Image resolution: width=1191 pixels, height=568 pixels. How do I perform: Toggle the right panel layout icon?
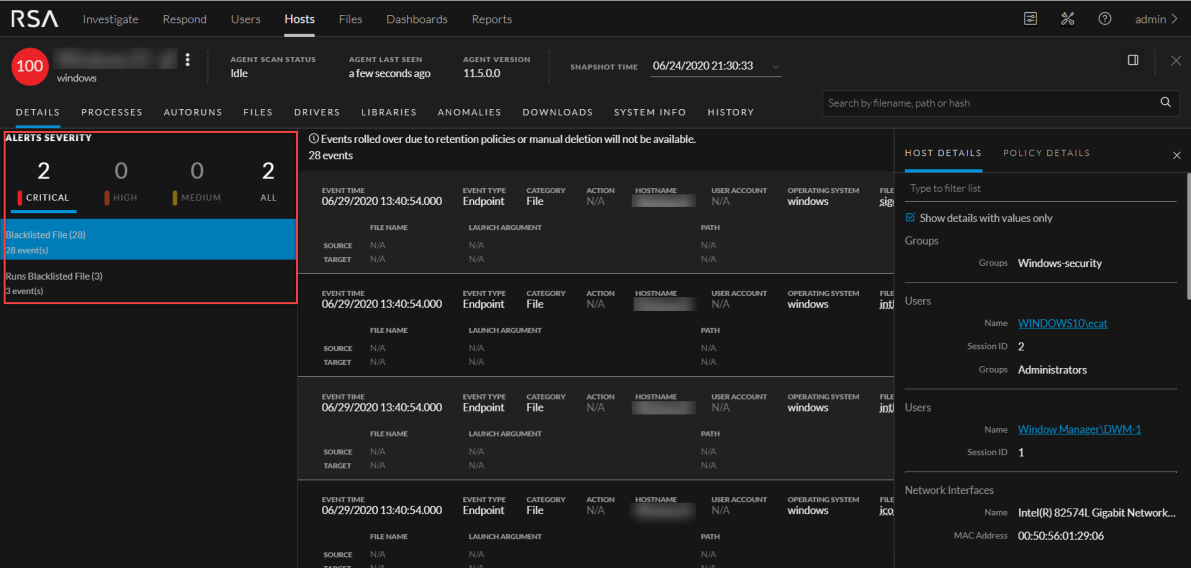pyautogui.click(x=1133, y=60)
